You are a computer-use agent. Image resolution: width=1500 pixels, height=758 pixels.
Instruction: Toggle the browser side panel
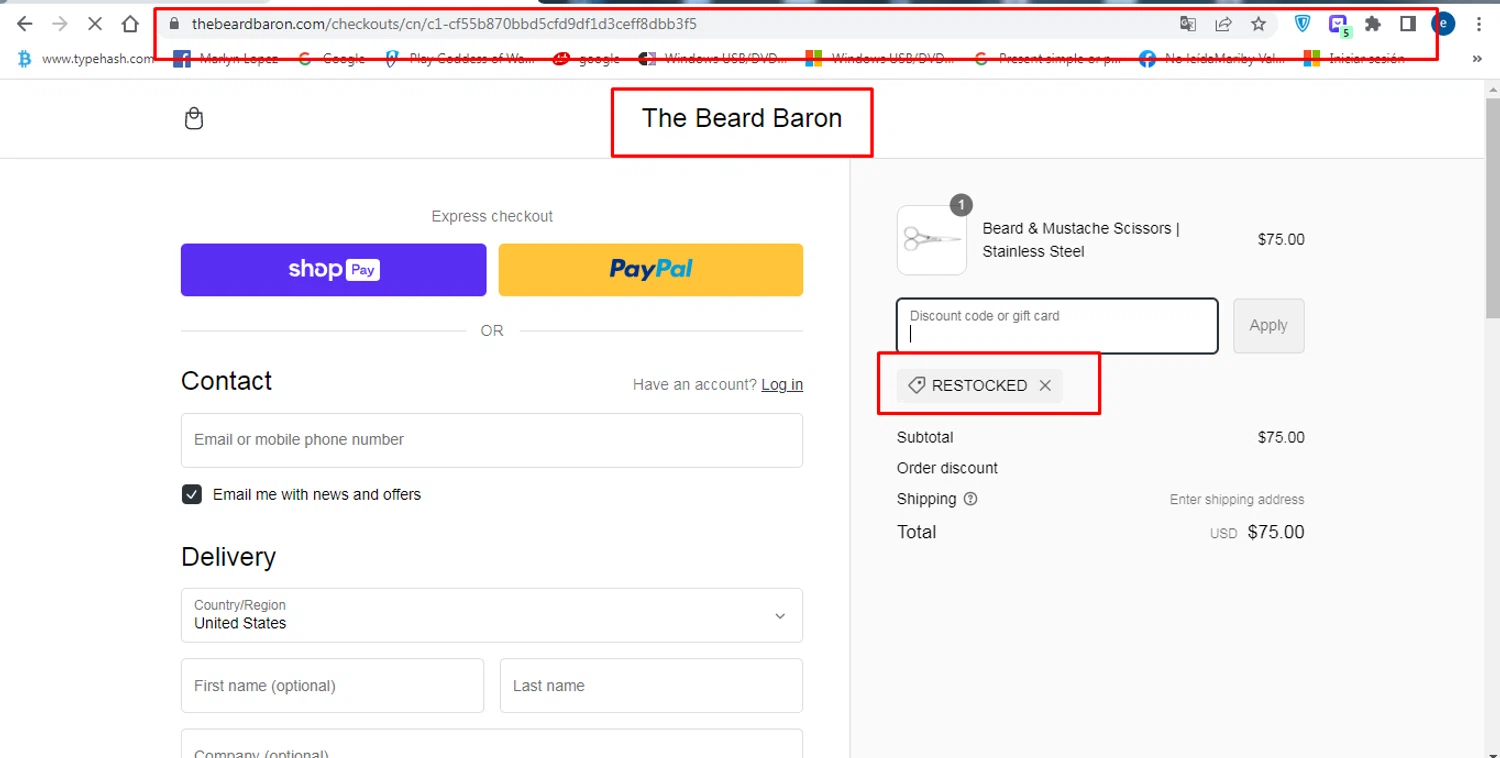[x=1408, y=24]
